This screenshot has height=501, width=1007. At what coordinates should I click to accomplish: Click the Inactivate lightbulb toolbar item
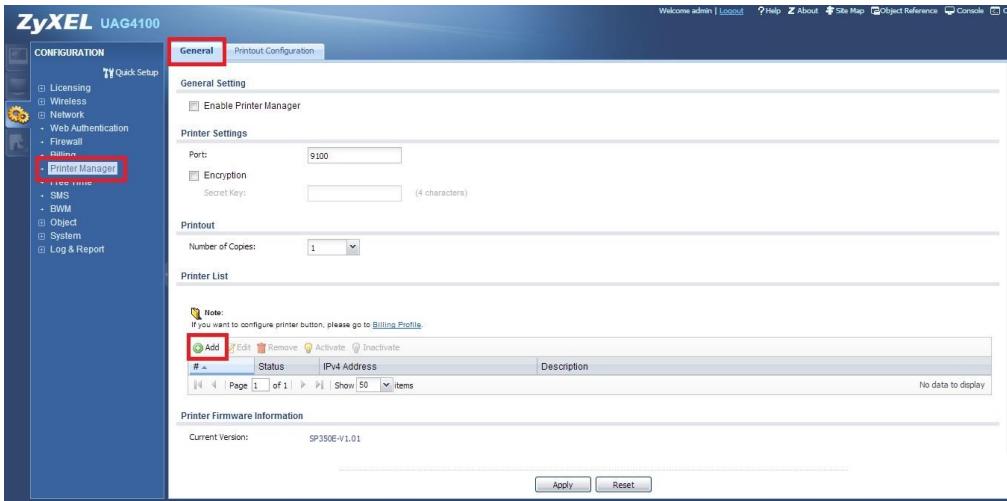(x=376, y=347)
